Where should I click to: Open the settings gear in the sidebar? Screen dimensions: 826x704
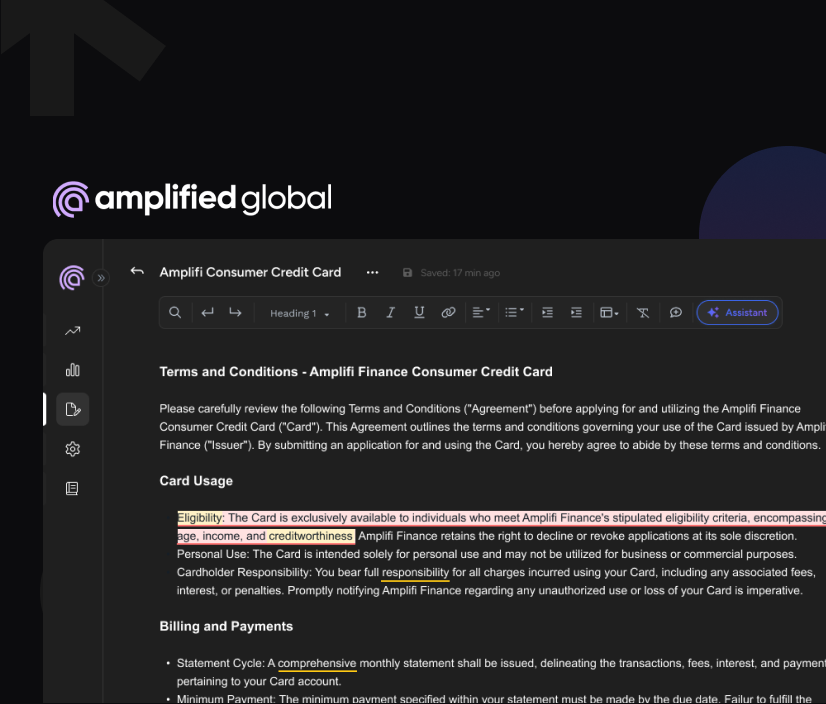[73, 449]
